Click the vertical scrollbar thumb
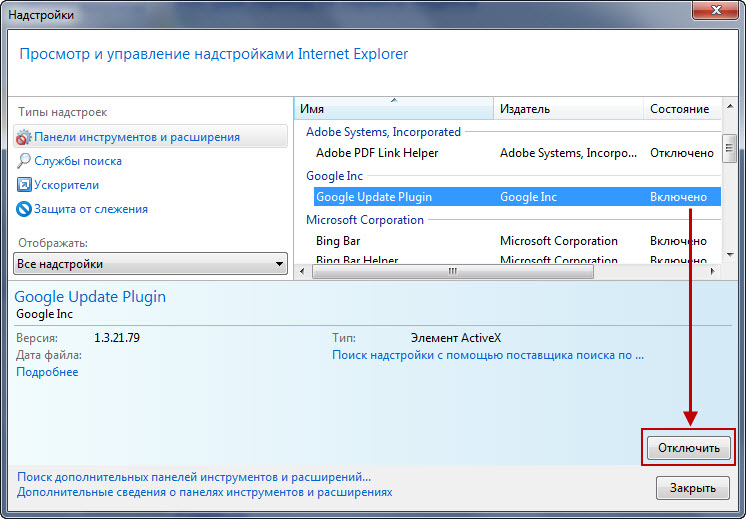Viewport: 746px width, 519px height. click(729, 148)
